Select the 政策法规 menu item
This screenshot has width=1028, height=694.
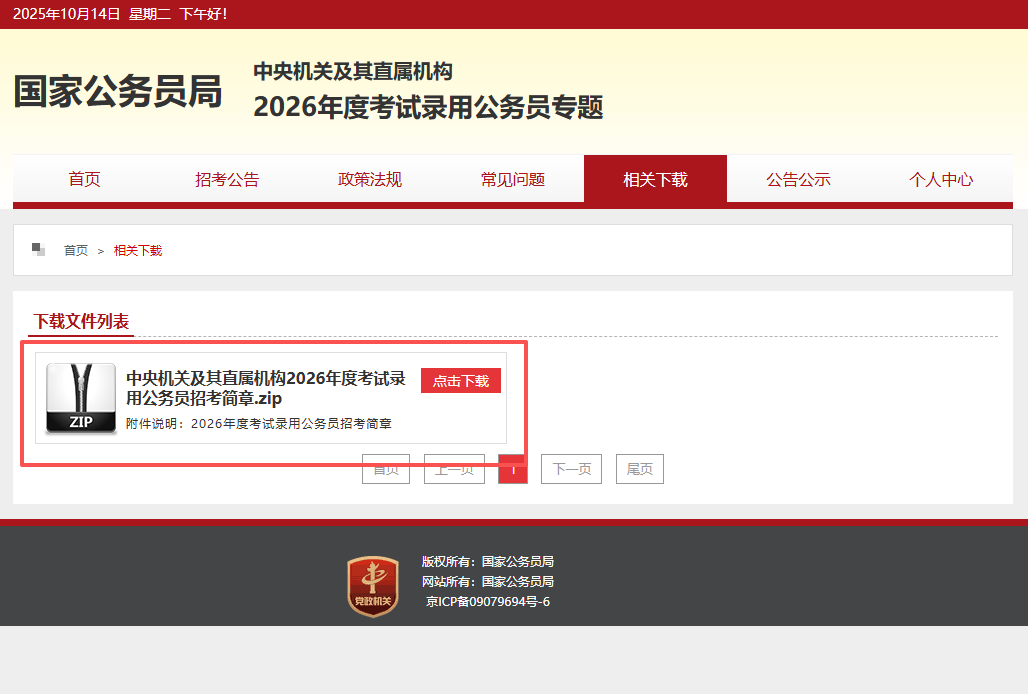tap(370, 180)
